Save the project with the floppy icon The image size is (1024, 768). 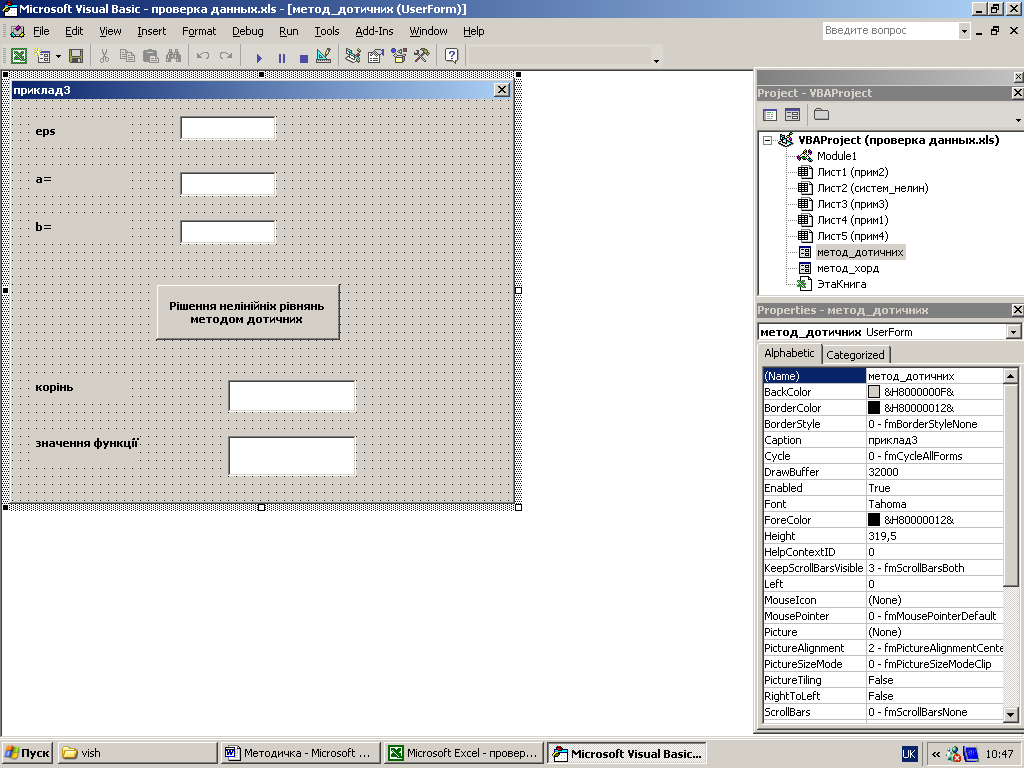76,56
